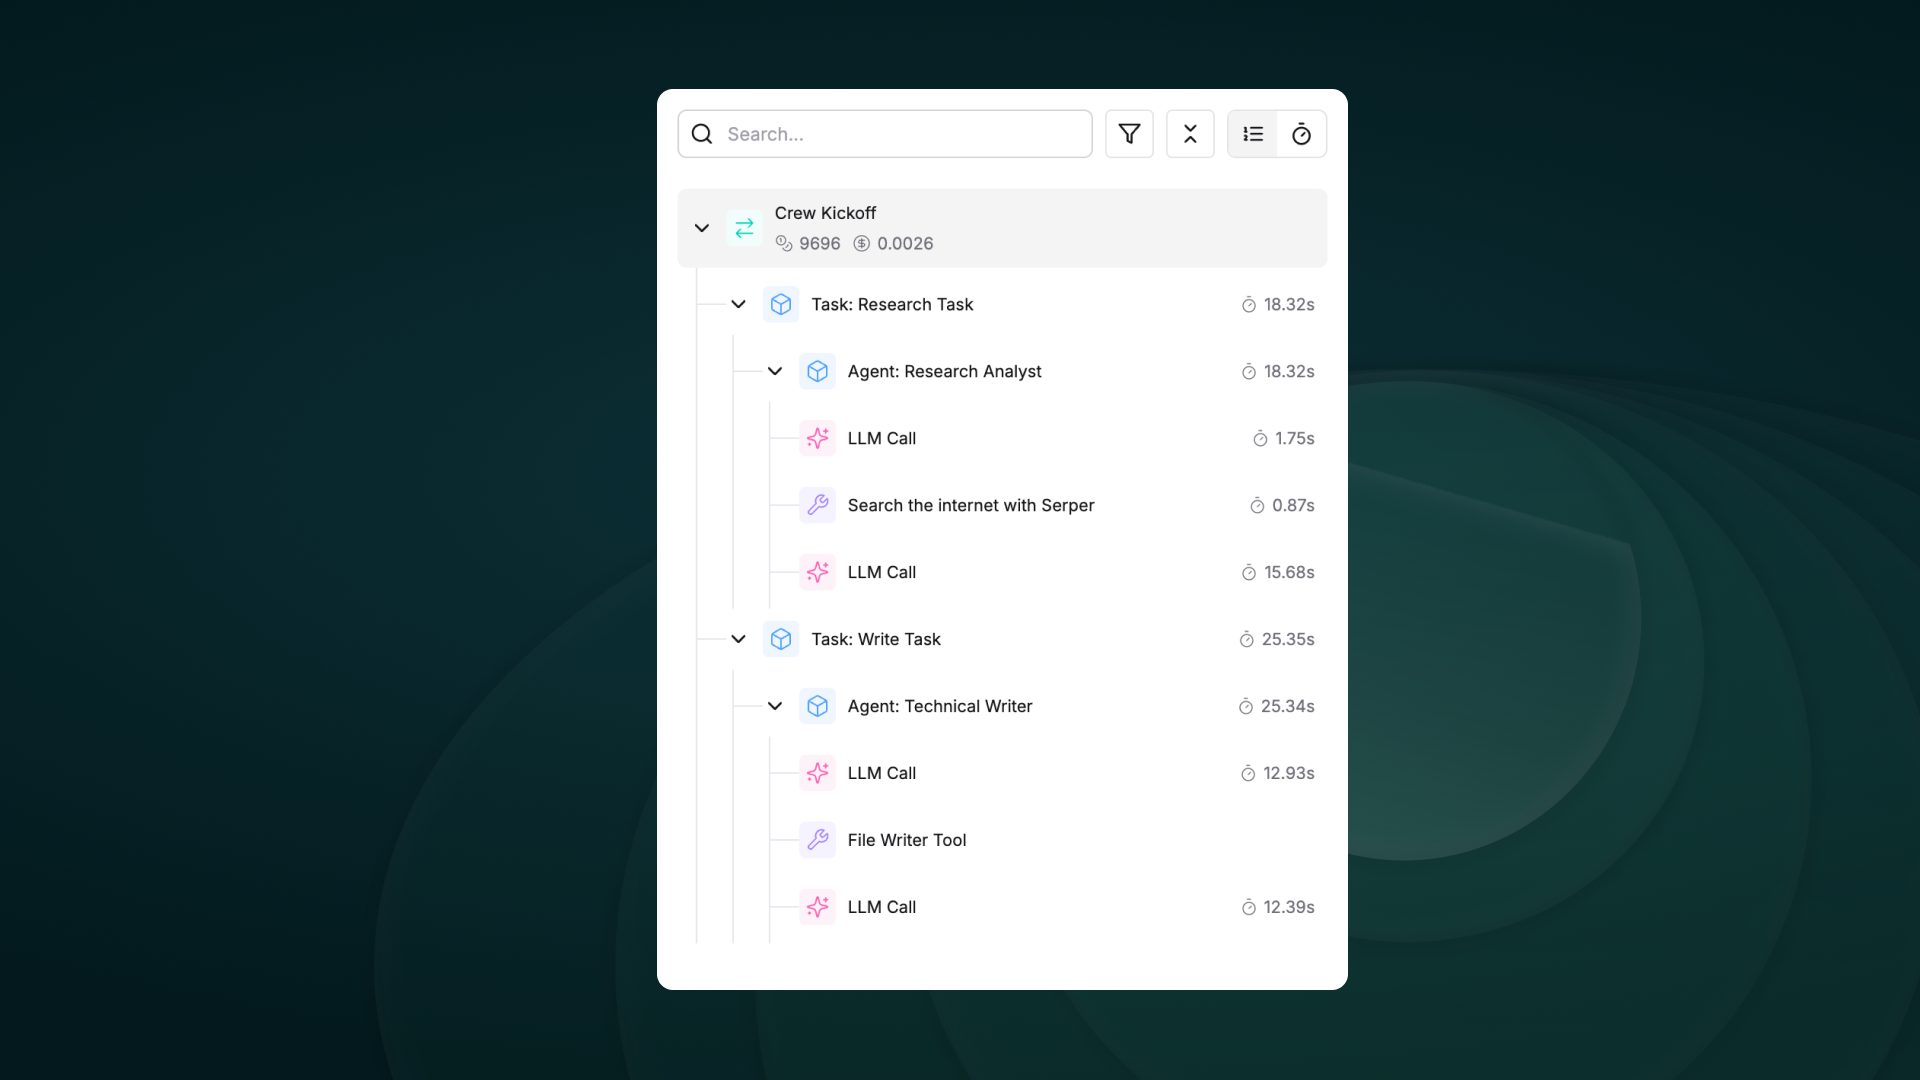Collapse Agent: Research Analyst chevron
Image resolution: width=1920 pixels, height=1080 pixels.
(x=775, y=371)
